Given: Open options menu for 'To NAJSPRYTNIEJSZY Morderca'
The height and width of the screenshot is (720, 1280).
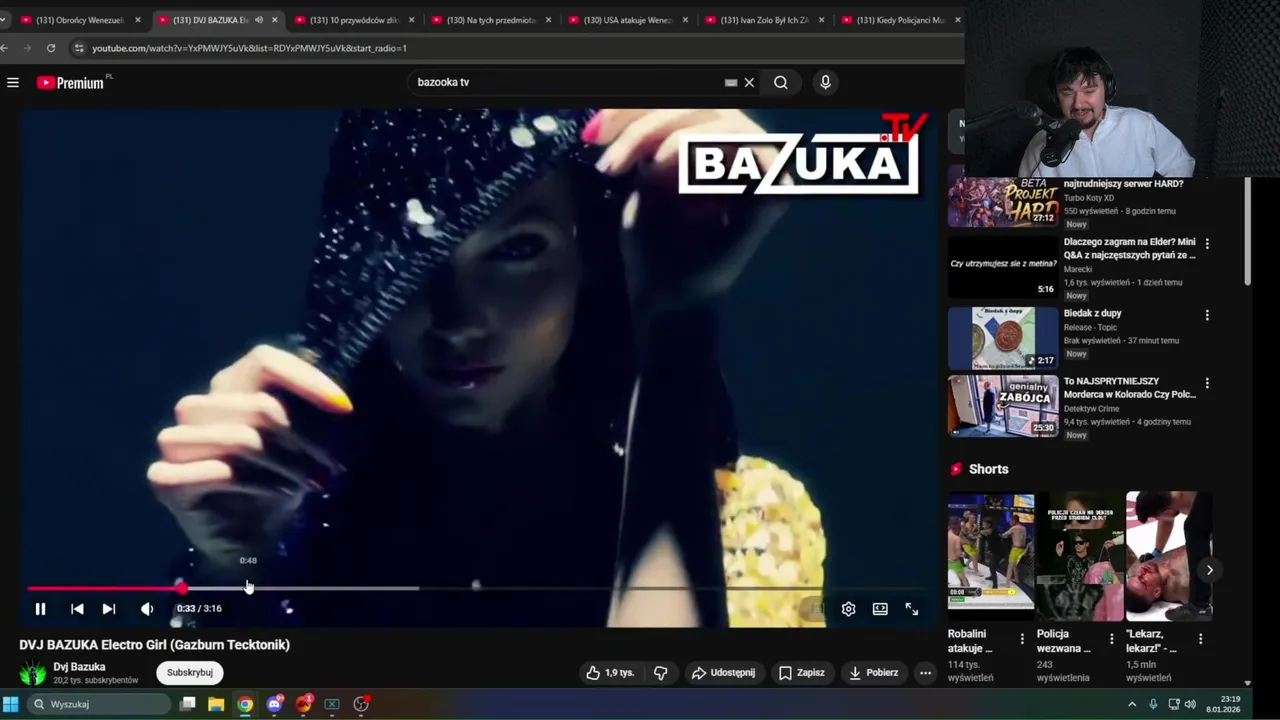Looking at the screenshot, I should 1207,383.
